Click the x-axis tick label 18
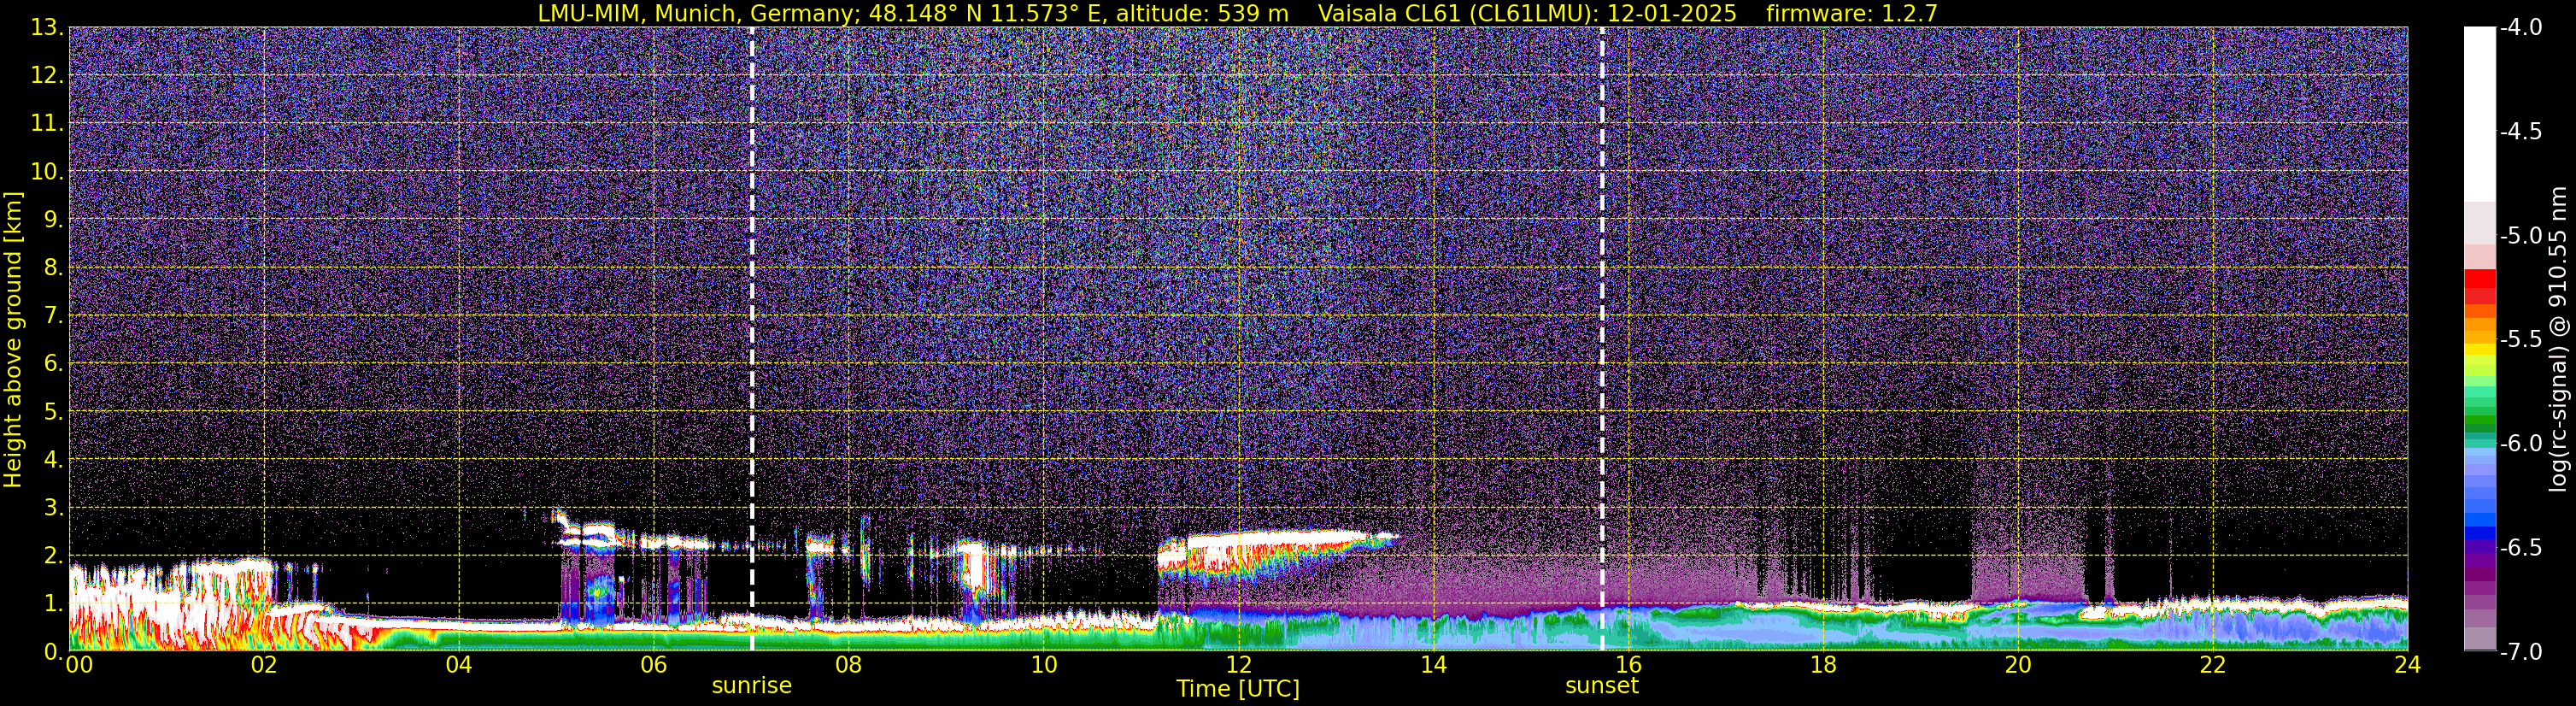This screenshot has width=2576, height=706. coord(1823,665)
